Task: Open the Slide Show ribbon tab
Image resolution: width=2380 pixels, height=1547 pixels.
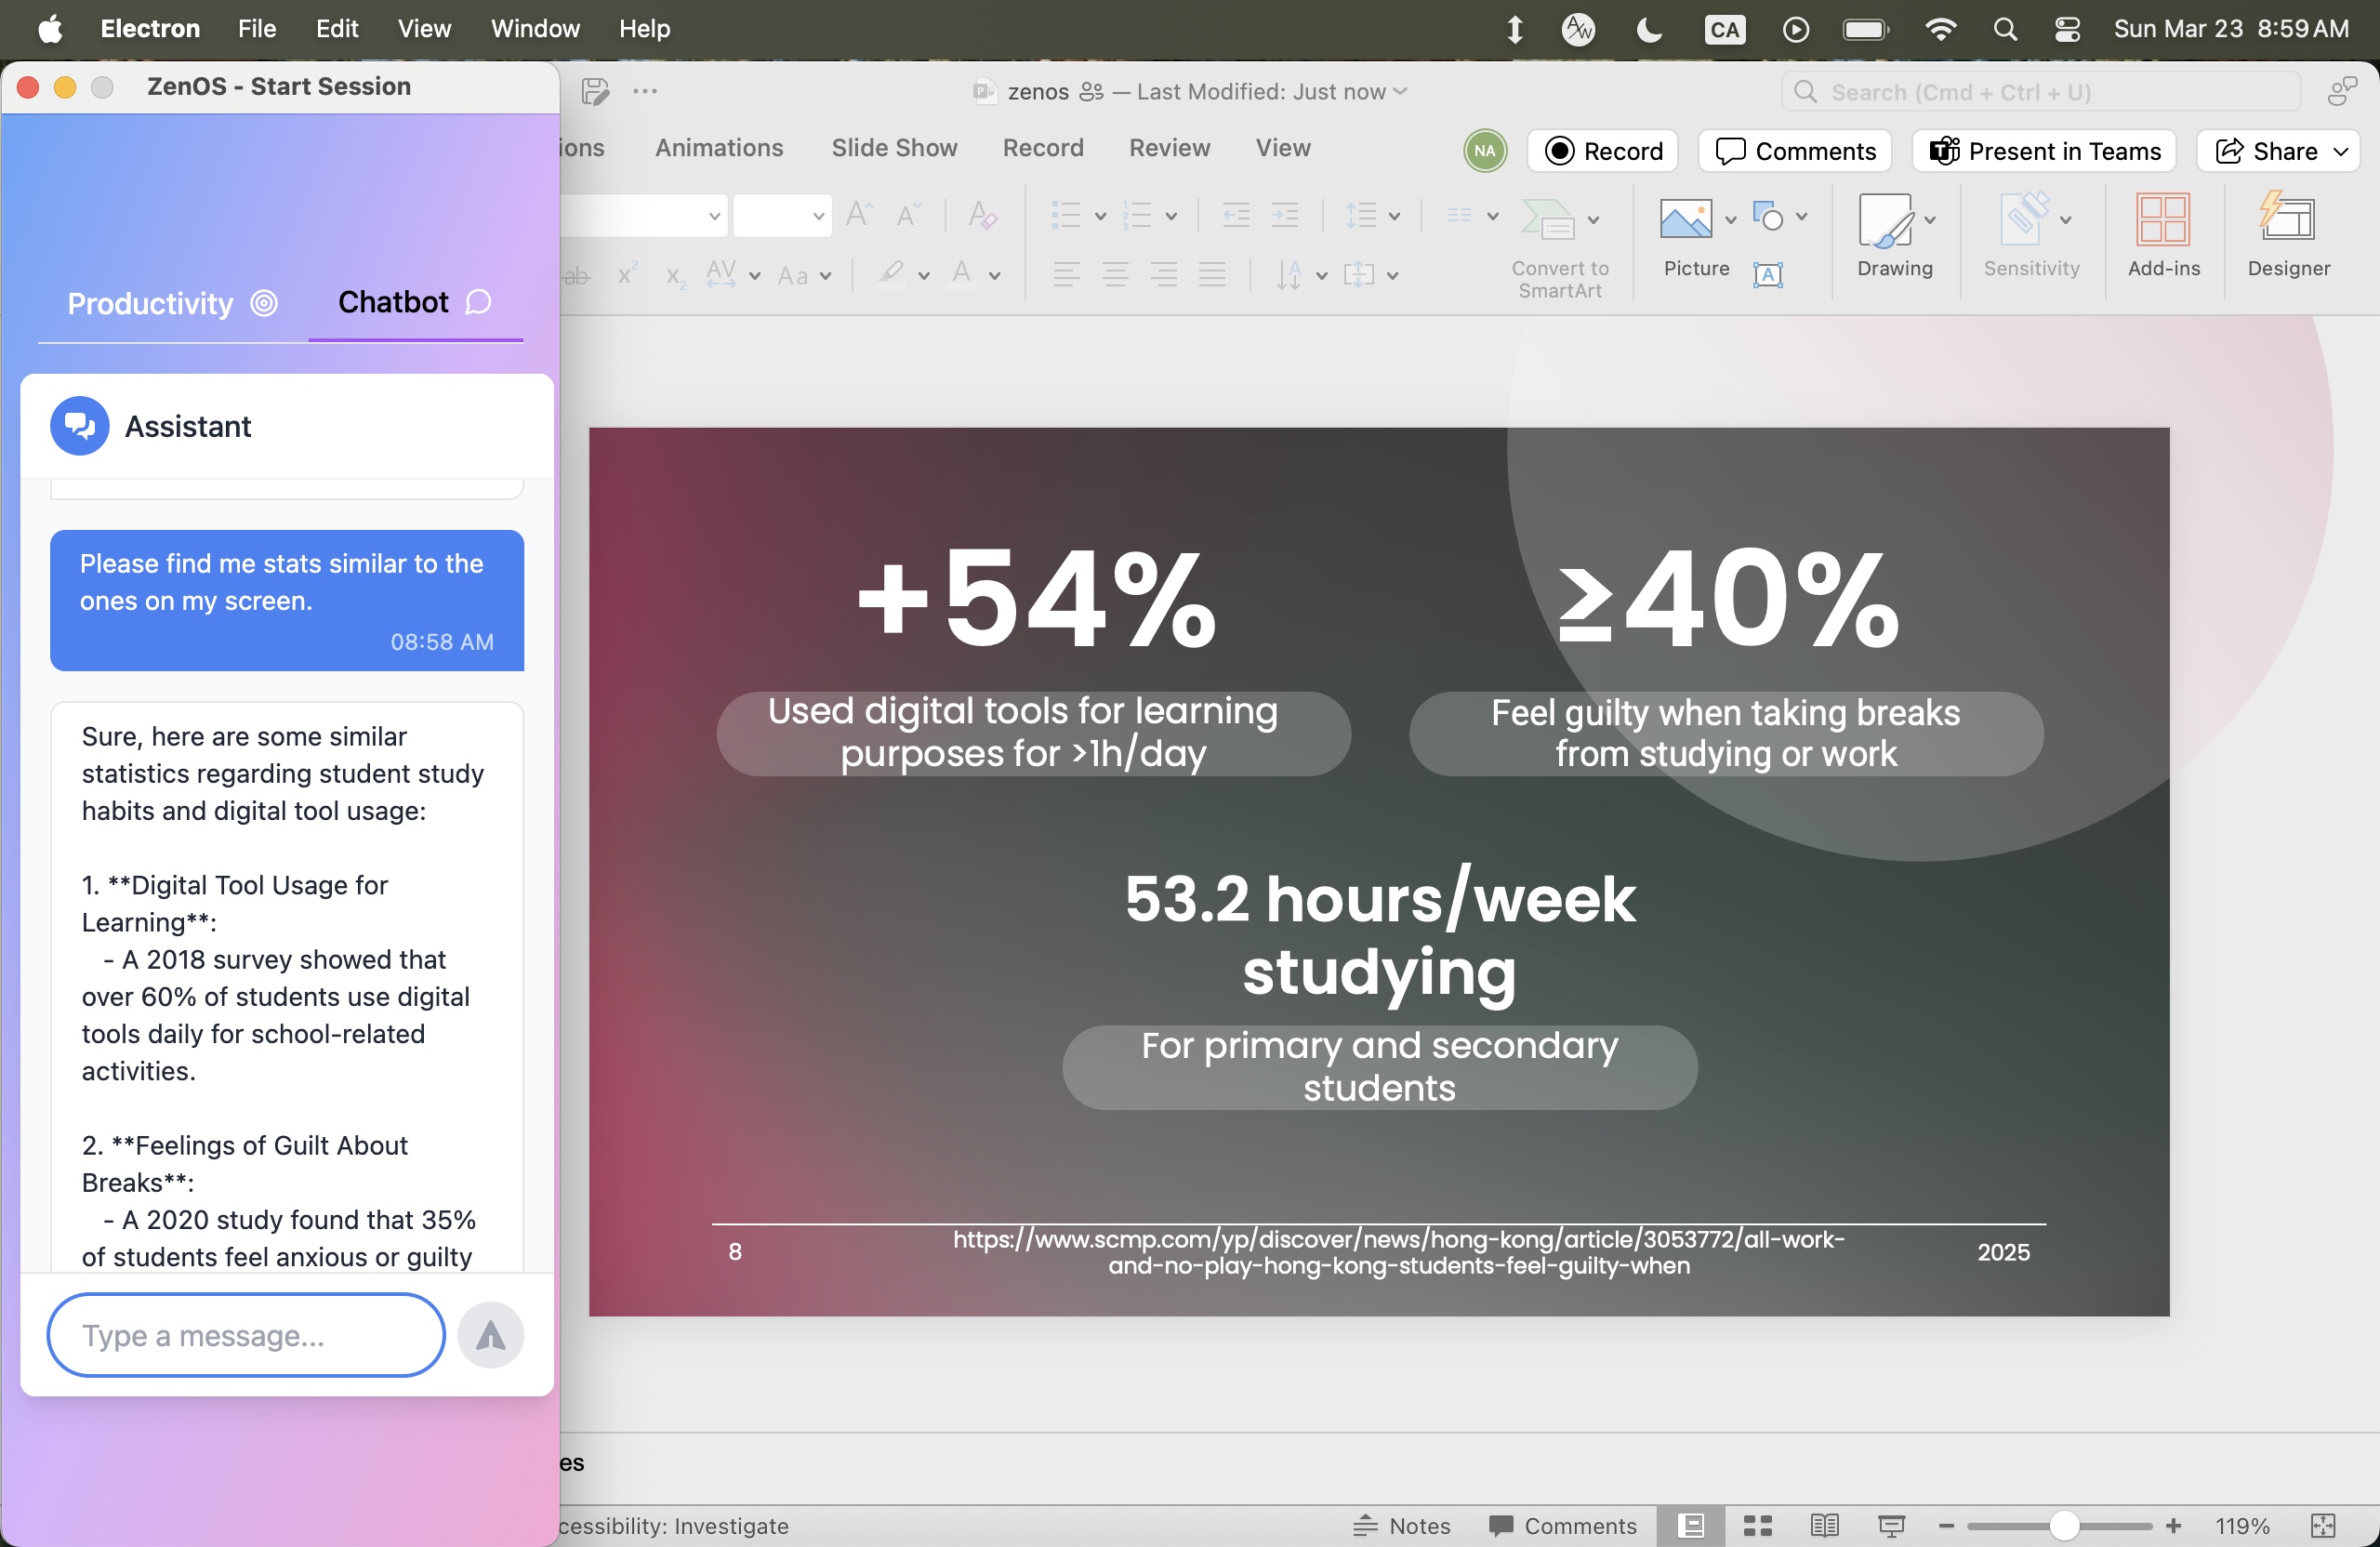Action: [x=894, y=148]
